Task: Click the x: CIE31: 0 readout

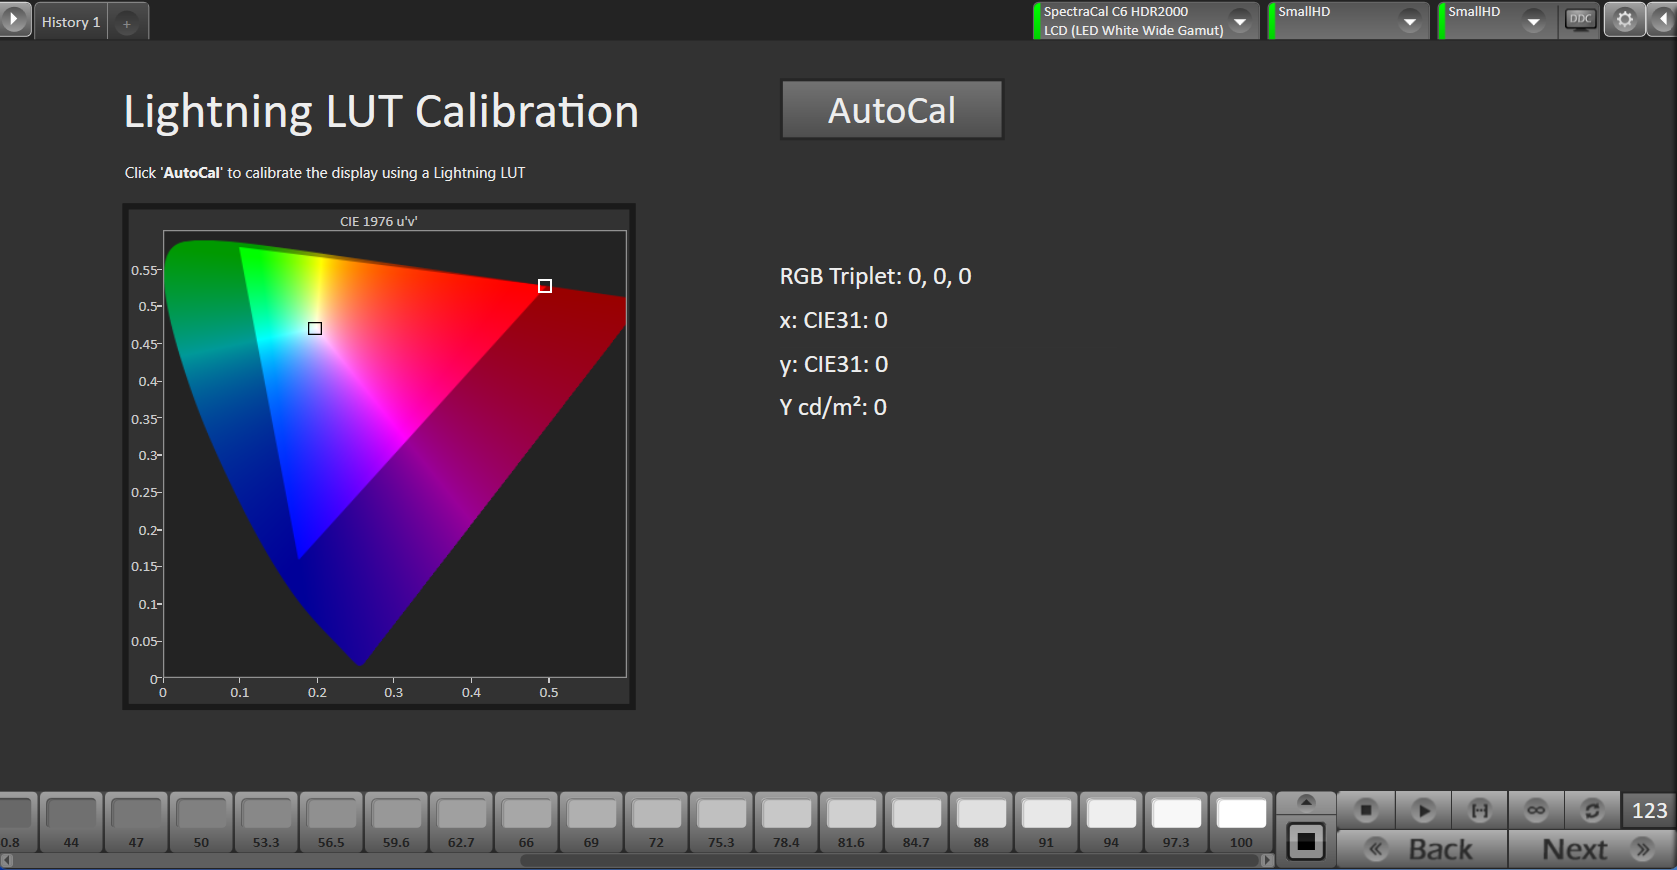Action: point(833,320)
